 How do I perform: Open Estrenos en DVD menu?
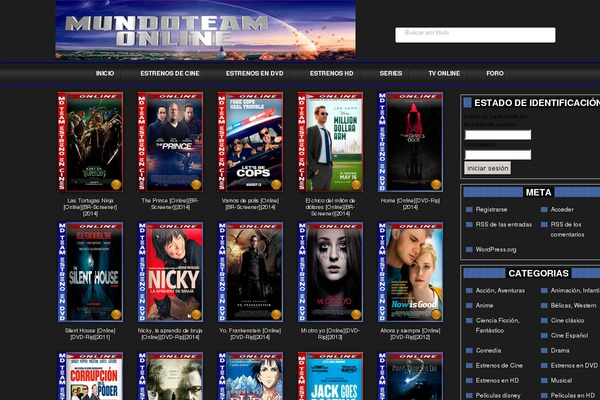(254, 73)
